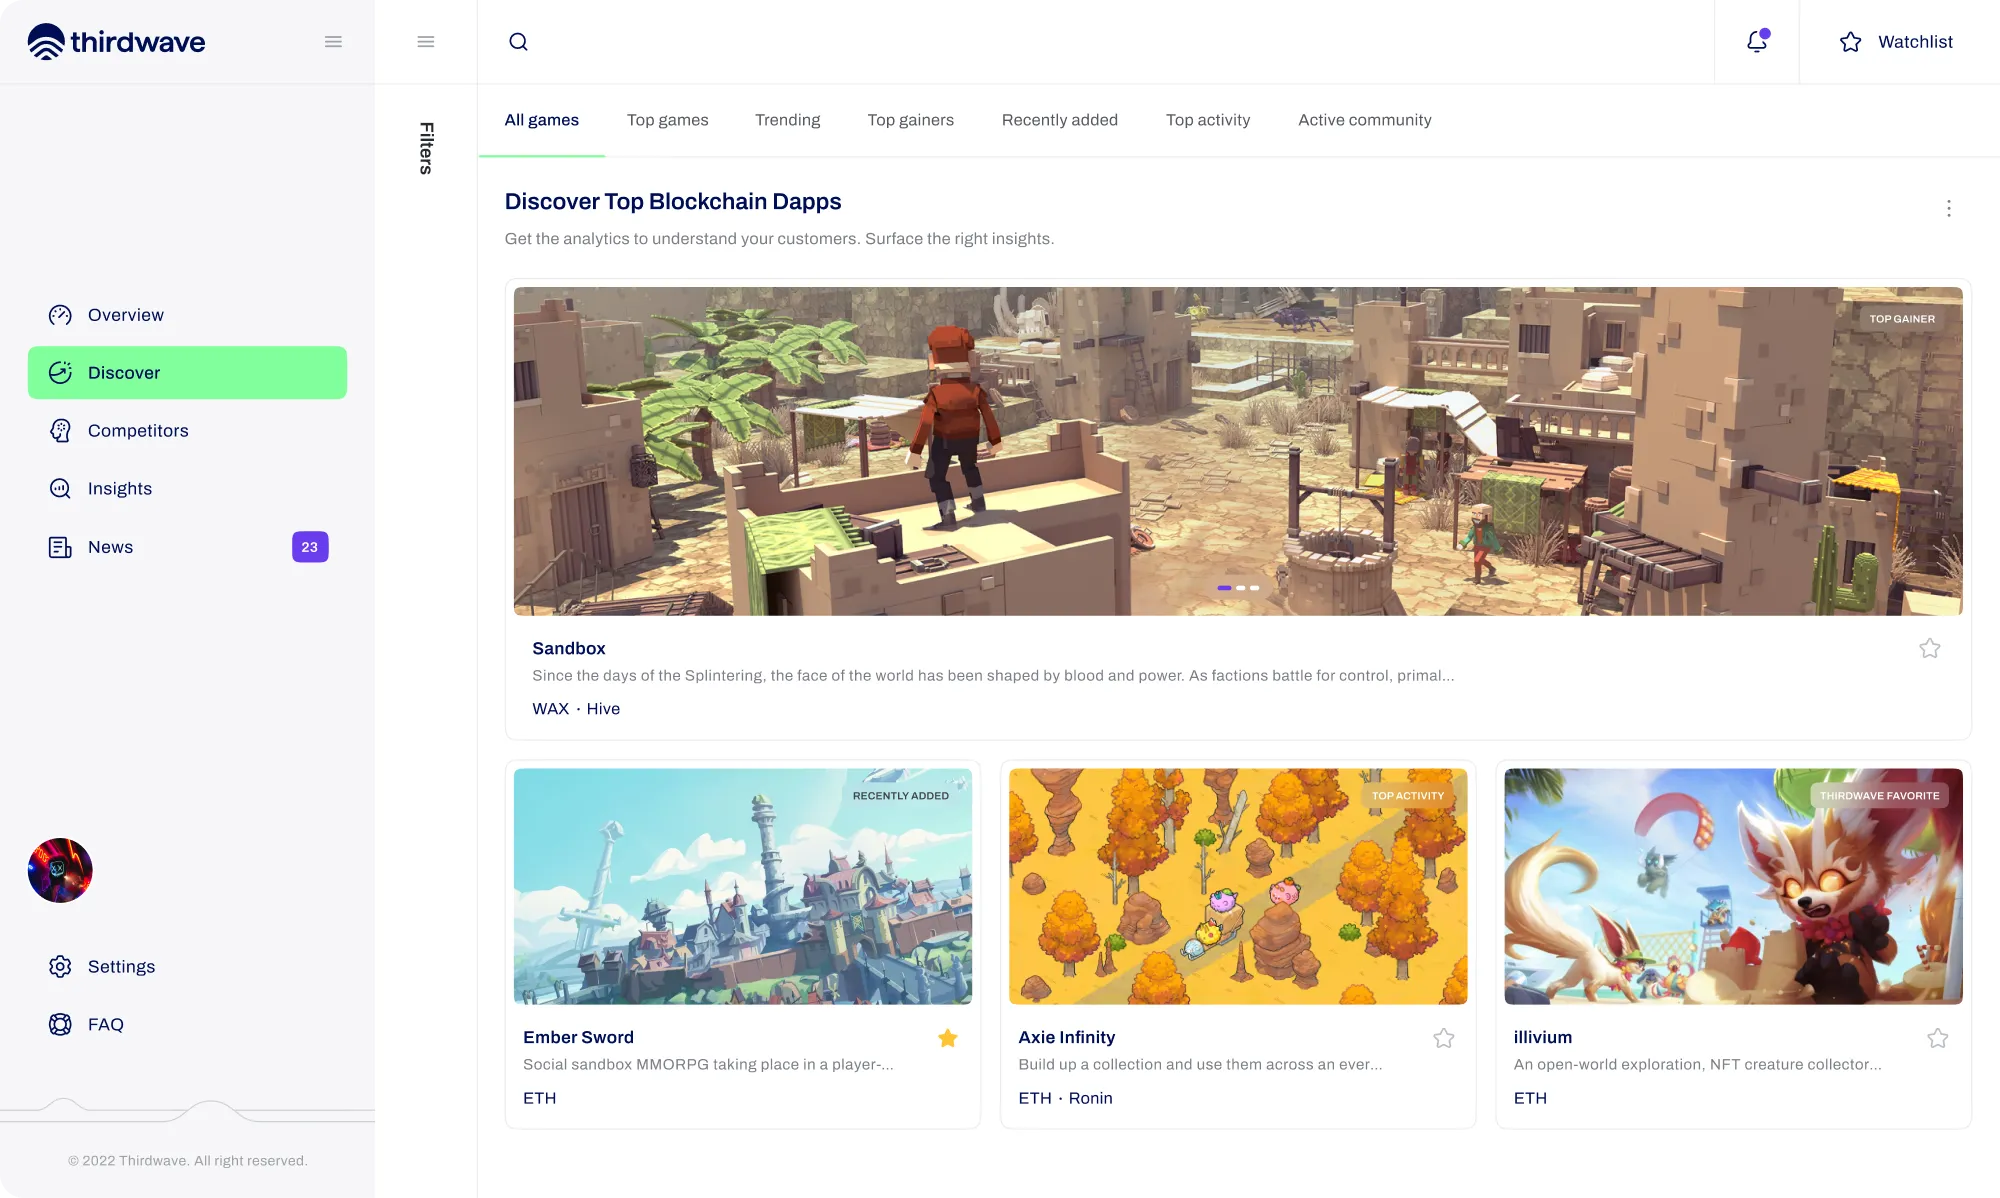This screenshot has height=1198, width=2000.
Task: Click the Sandbox banner image
Action: 1238,451
